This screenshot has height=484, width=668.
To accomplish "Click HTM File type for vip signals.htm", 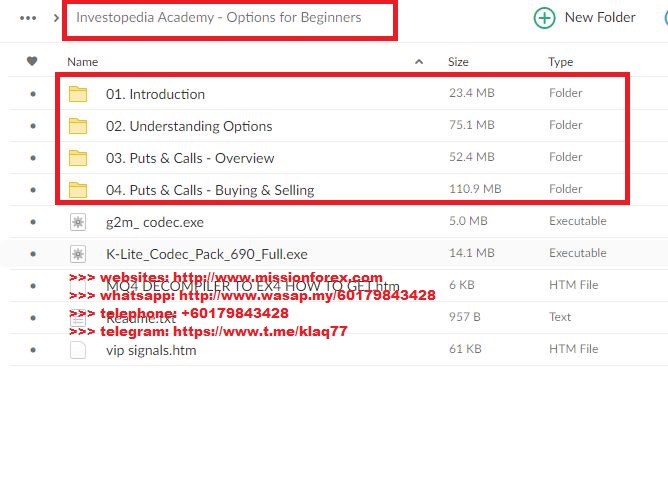I will click(x=573, y=349).
